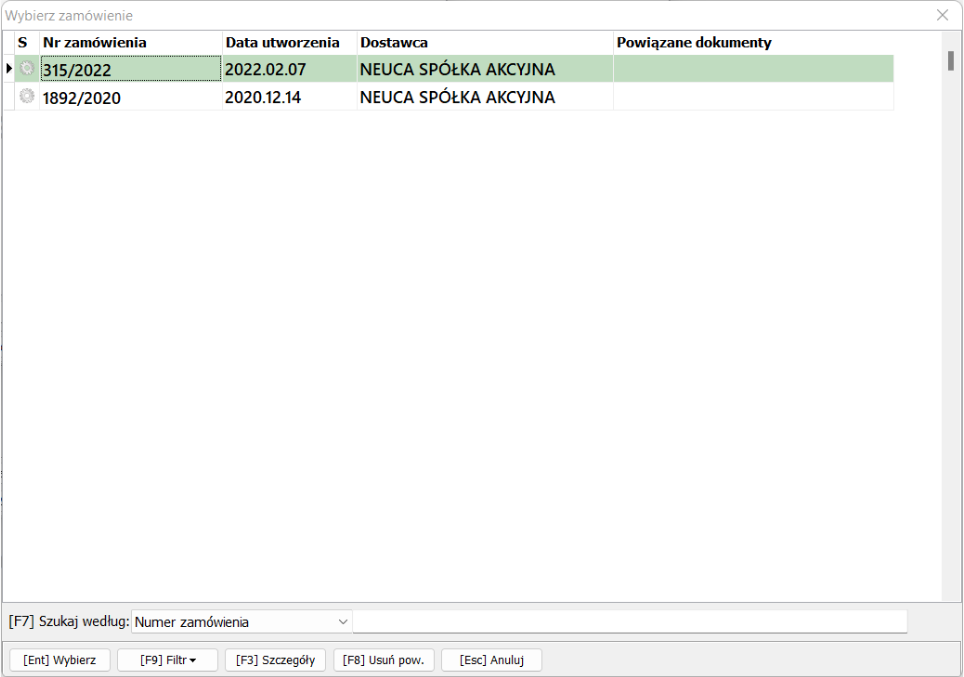Viewport: 964px width, 677px height.
Task: Open the Szukaj według combo box
Action: [x=241, y=622]
